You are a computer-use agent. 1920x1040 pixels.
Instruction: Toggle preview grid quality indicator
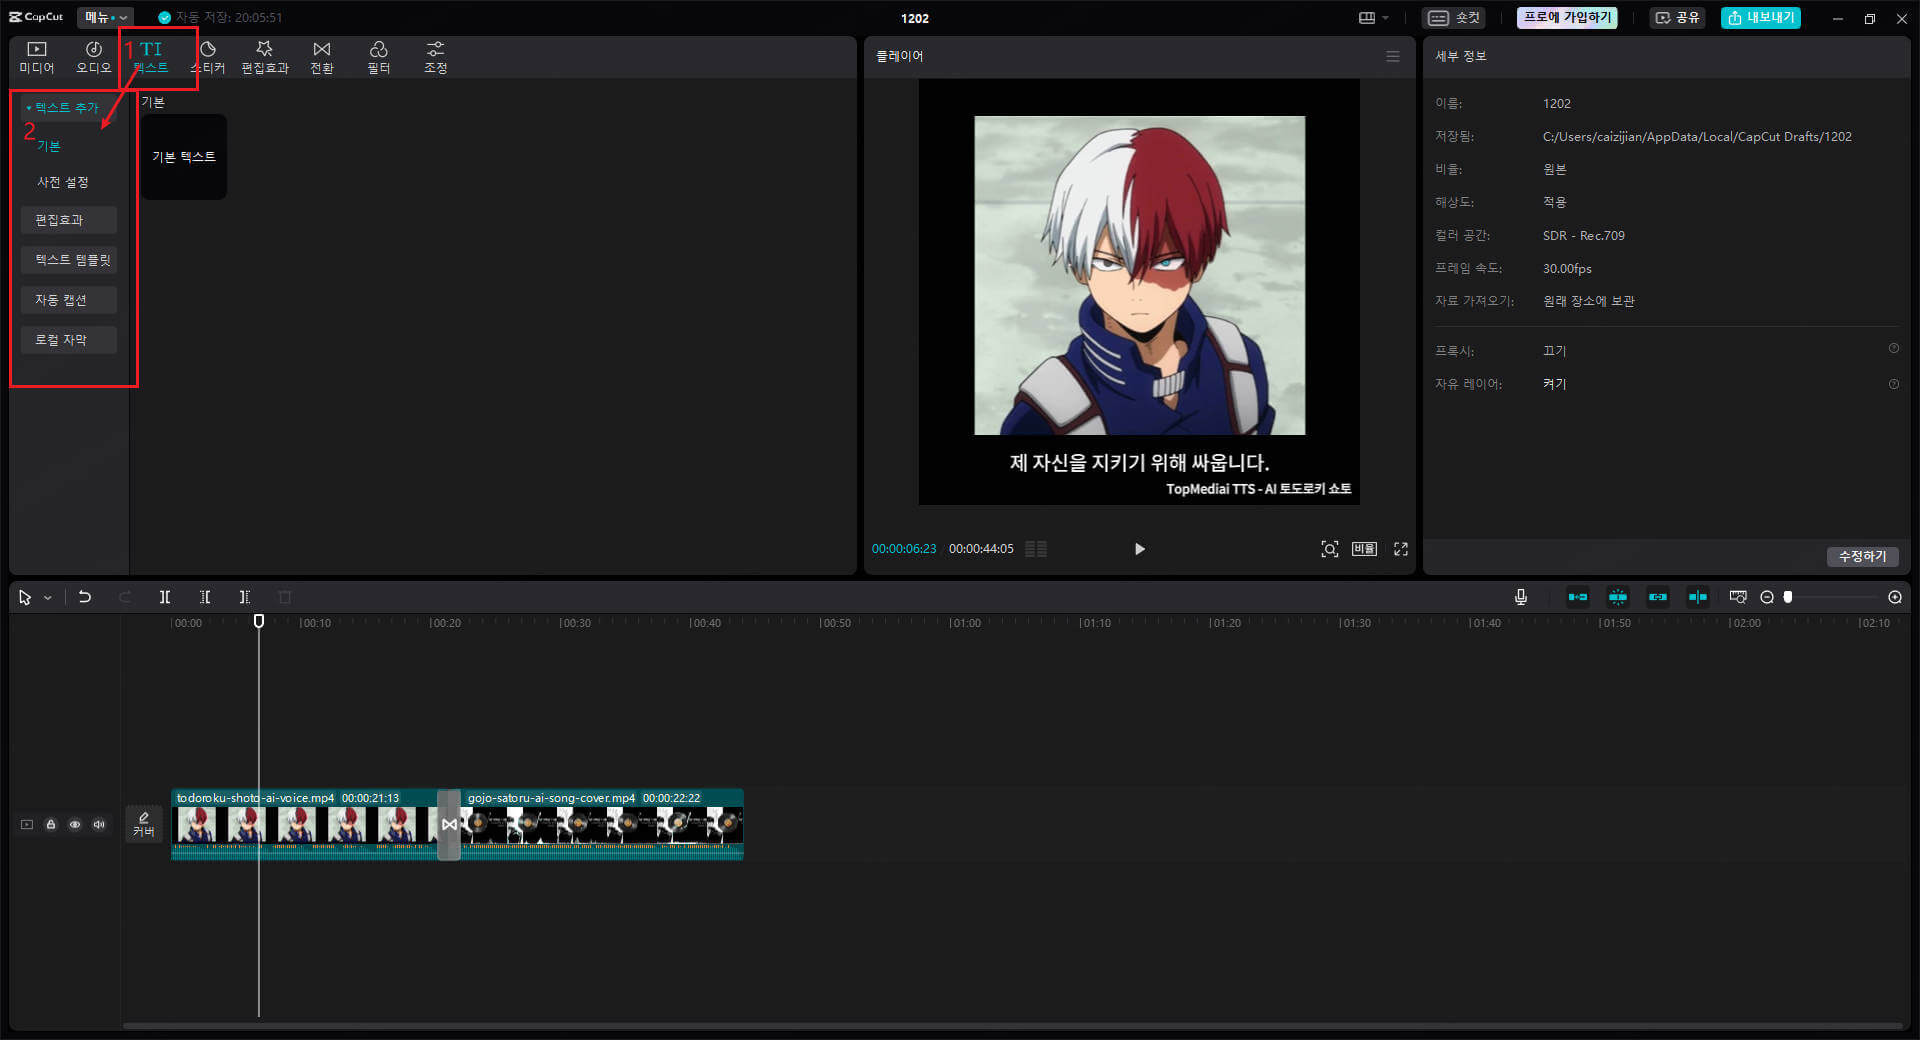[x=1036, y=549]
